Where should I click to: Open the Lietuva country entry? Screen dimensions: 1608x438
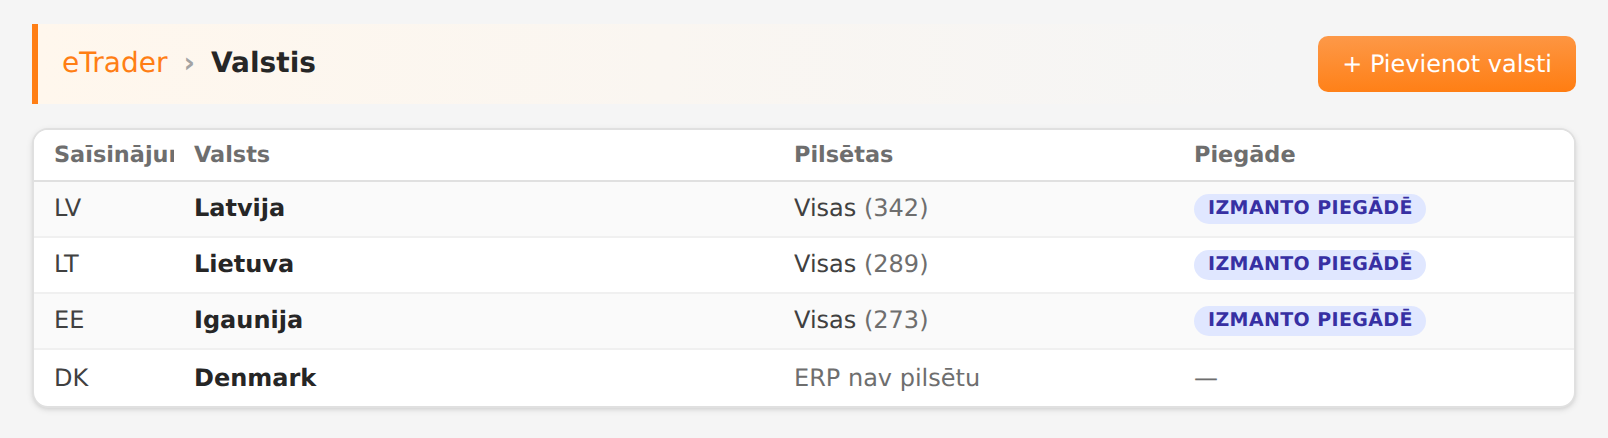243,264
